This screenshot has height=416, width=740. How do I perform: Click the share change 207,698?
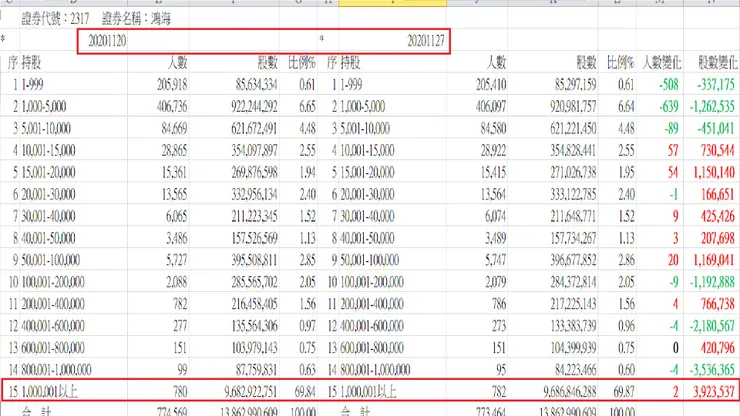[x=718, y=238]
